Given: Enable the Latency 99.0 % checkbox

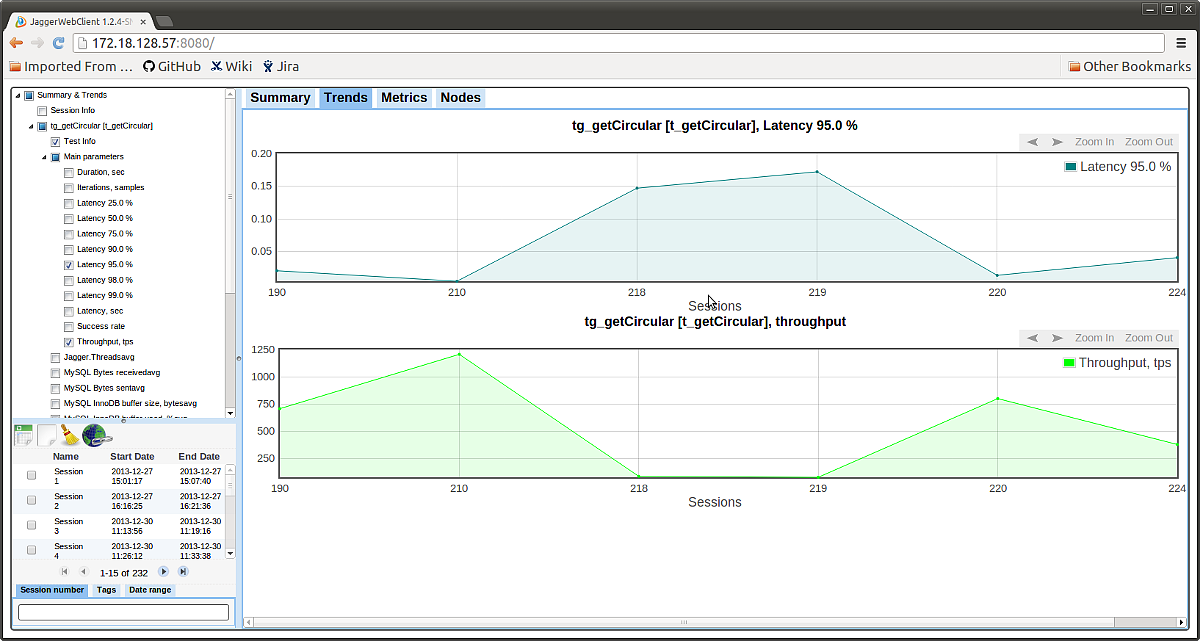Looking at the screenshot, I should [69, 296].
